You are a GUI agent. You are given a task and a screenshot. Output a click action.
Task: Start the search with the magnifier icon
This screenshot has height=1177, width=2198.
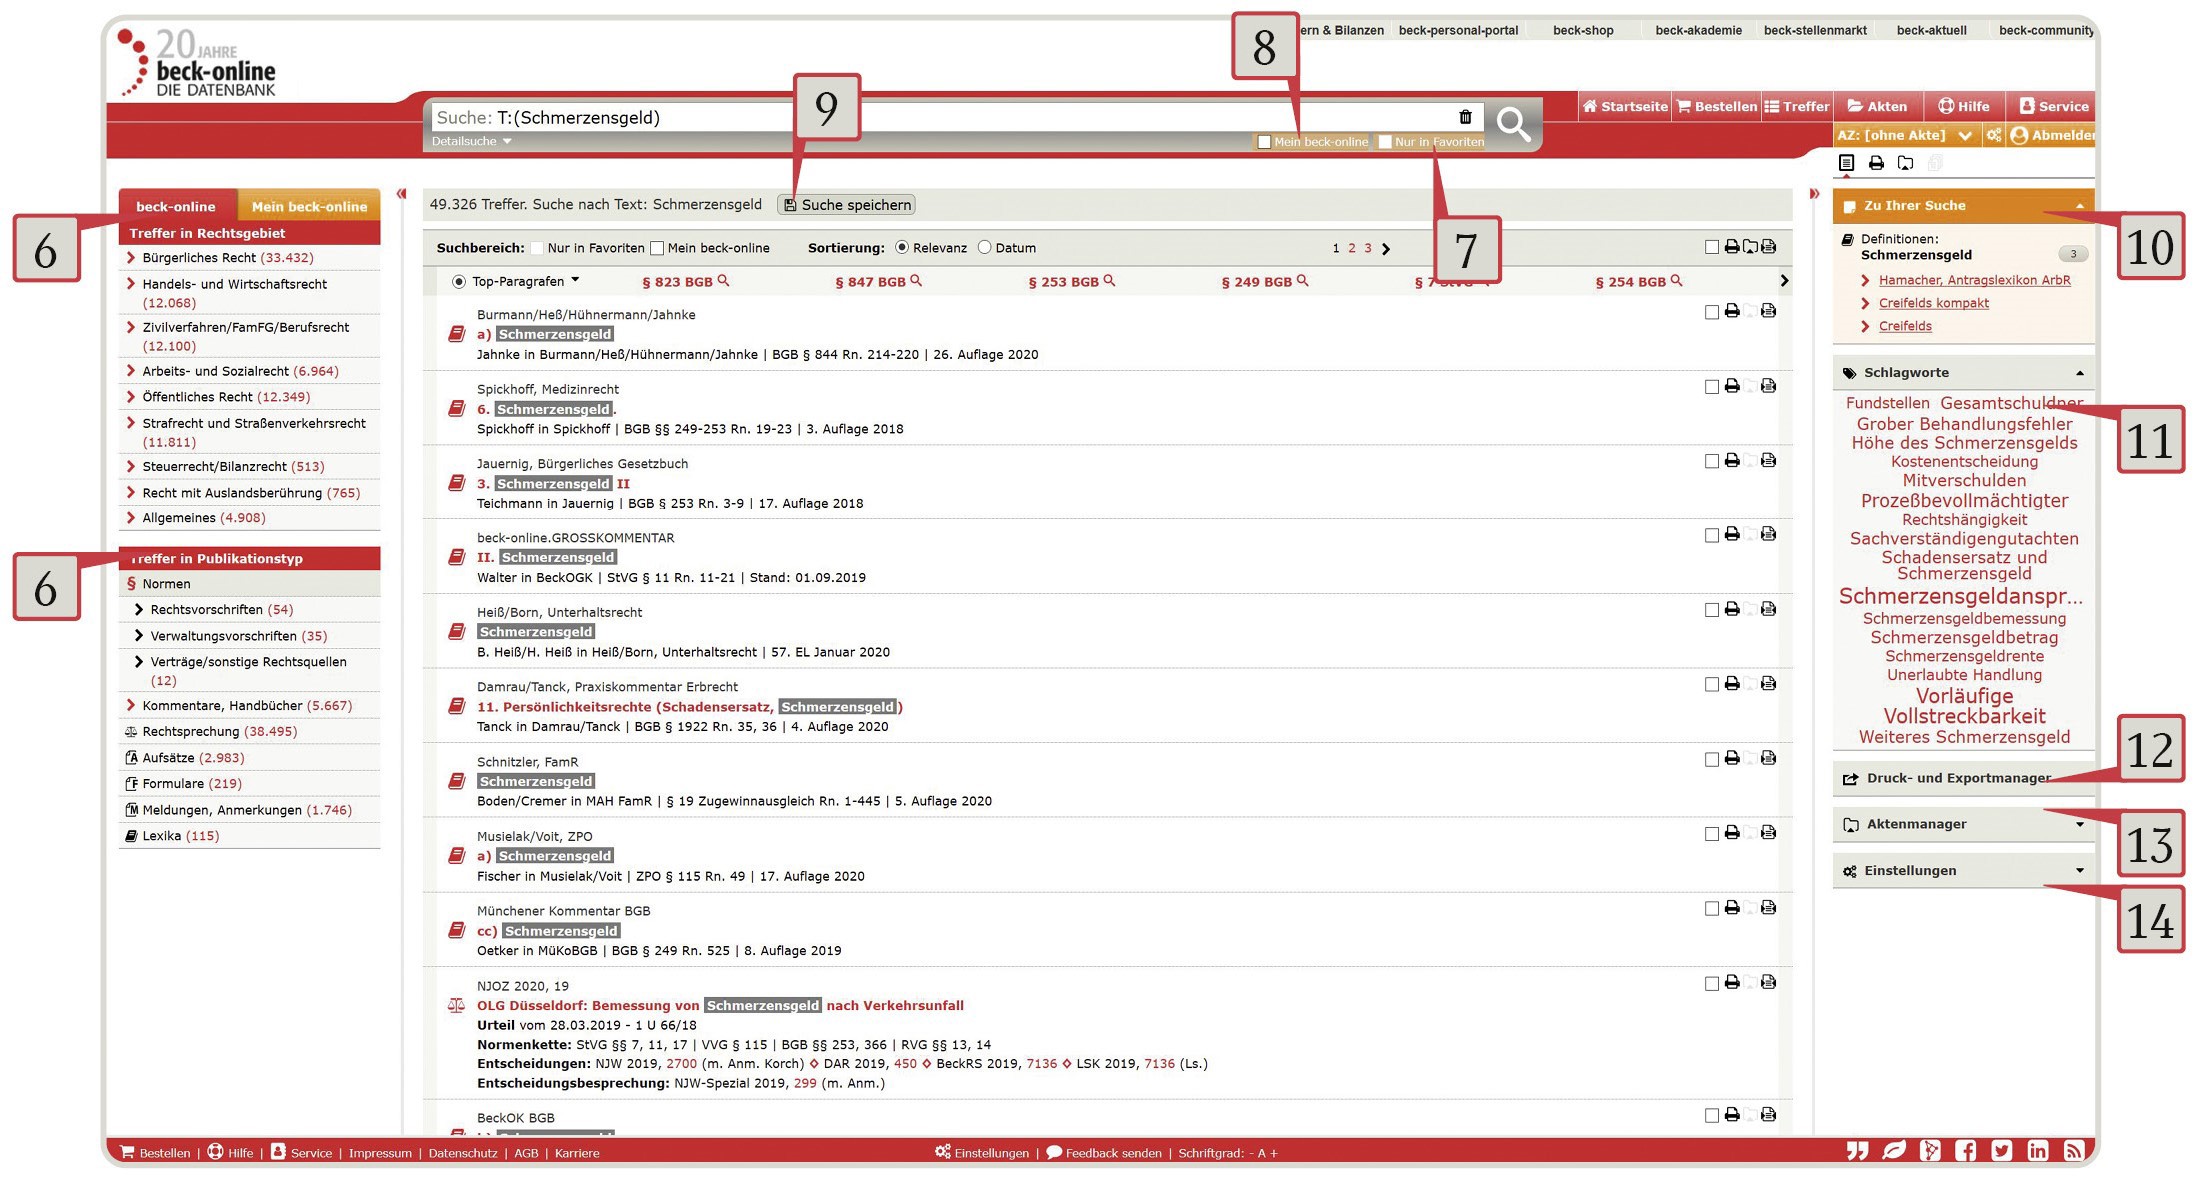click(1513, 124)
